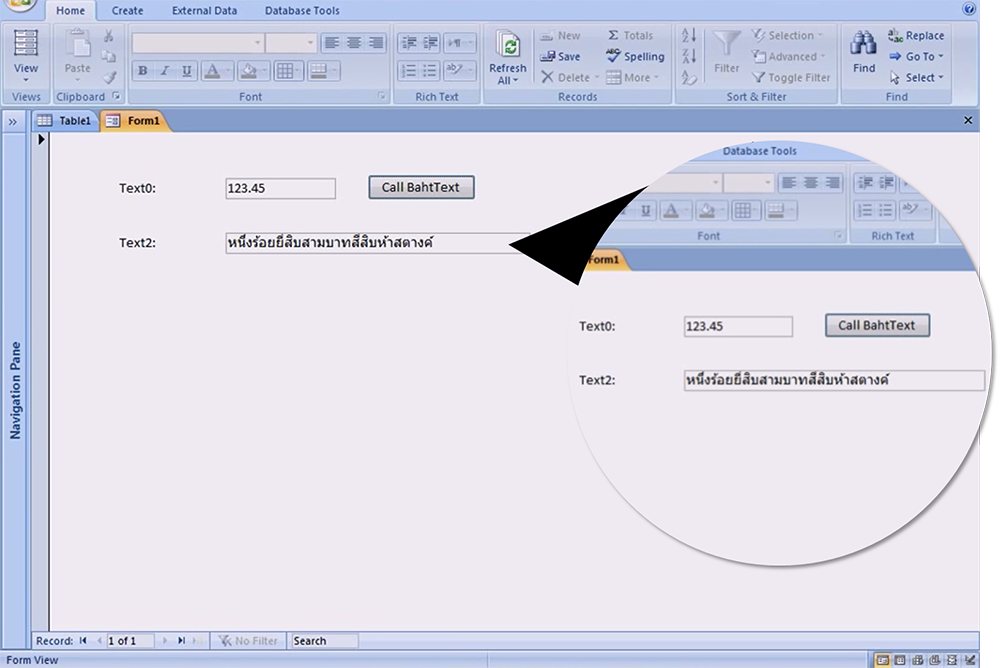Viewport: 1000px width, 668px height.
Task: Click the Save record icon
Action: 560,57
